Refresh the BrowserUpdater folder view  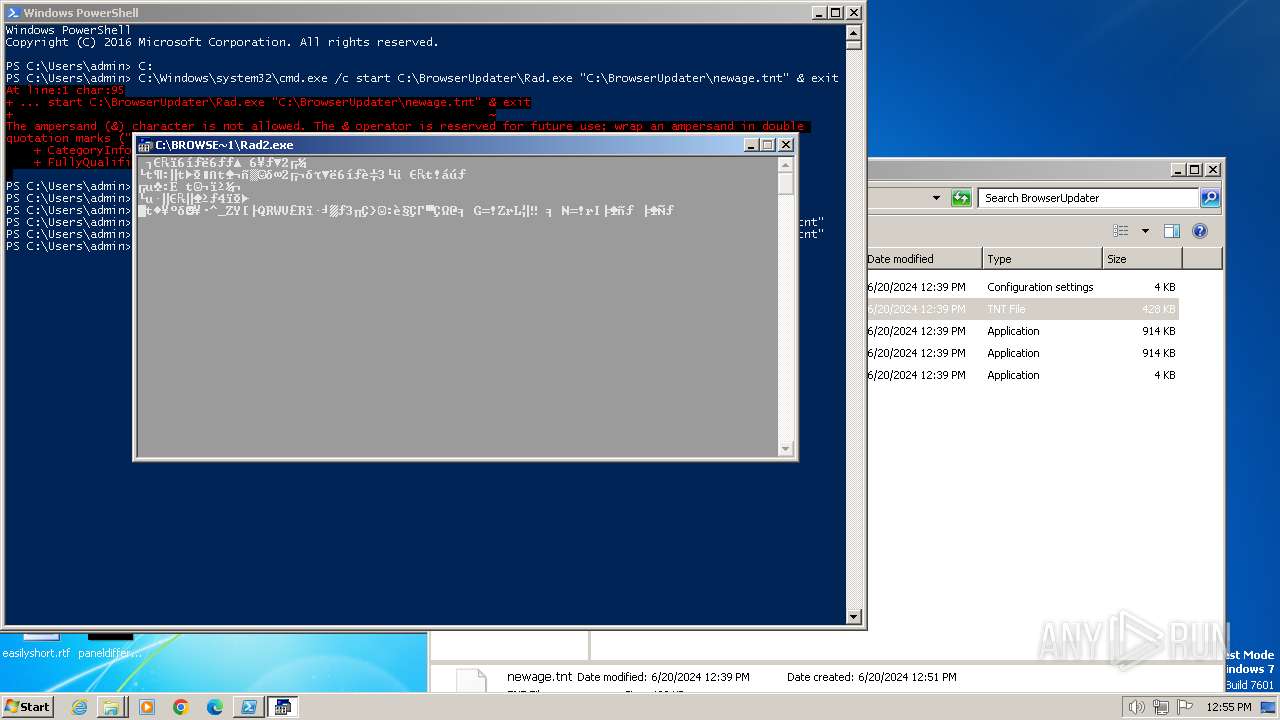961,198
